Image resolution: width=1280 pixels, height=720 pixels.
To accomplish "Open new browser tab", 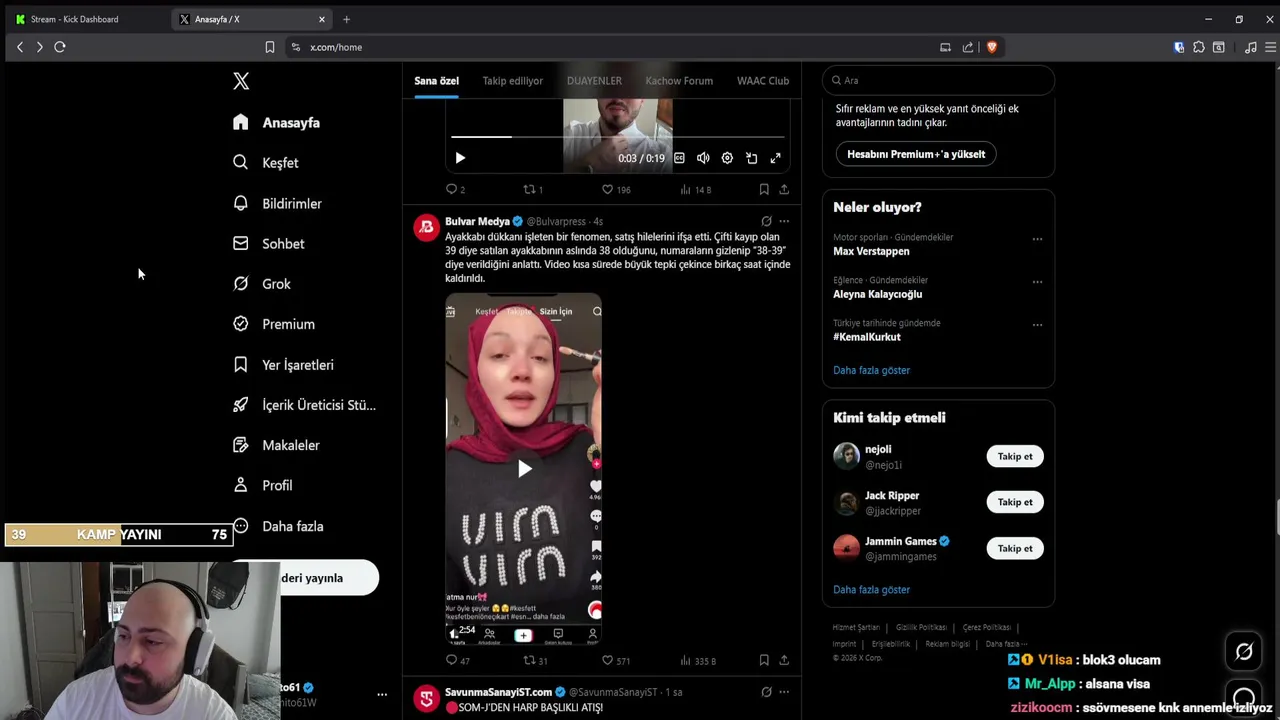I will click(346, 19).
